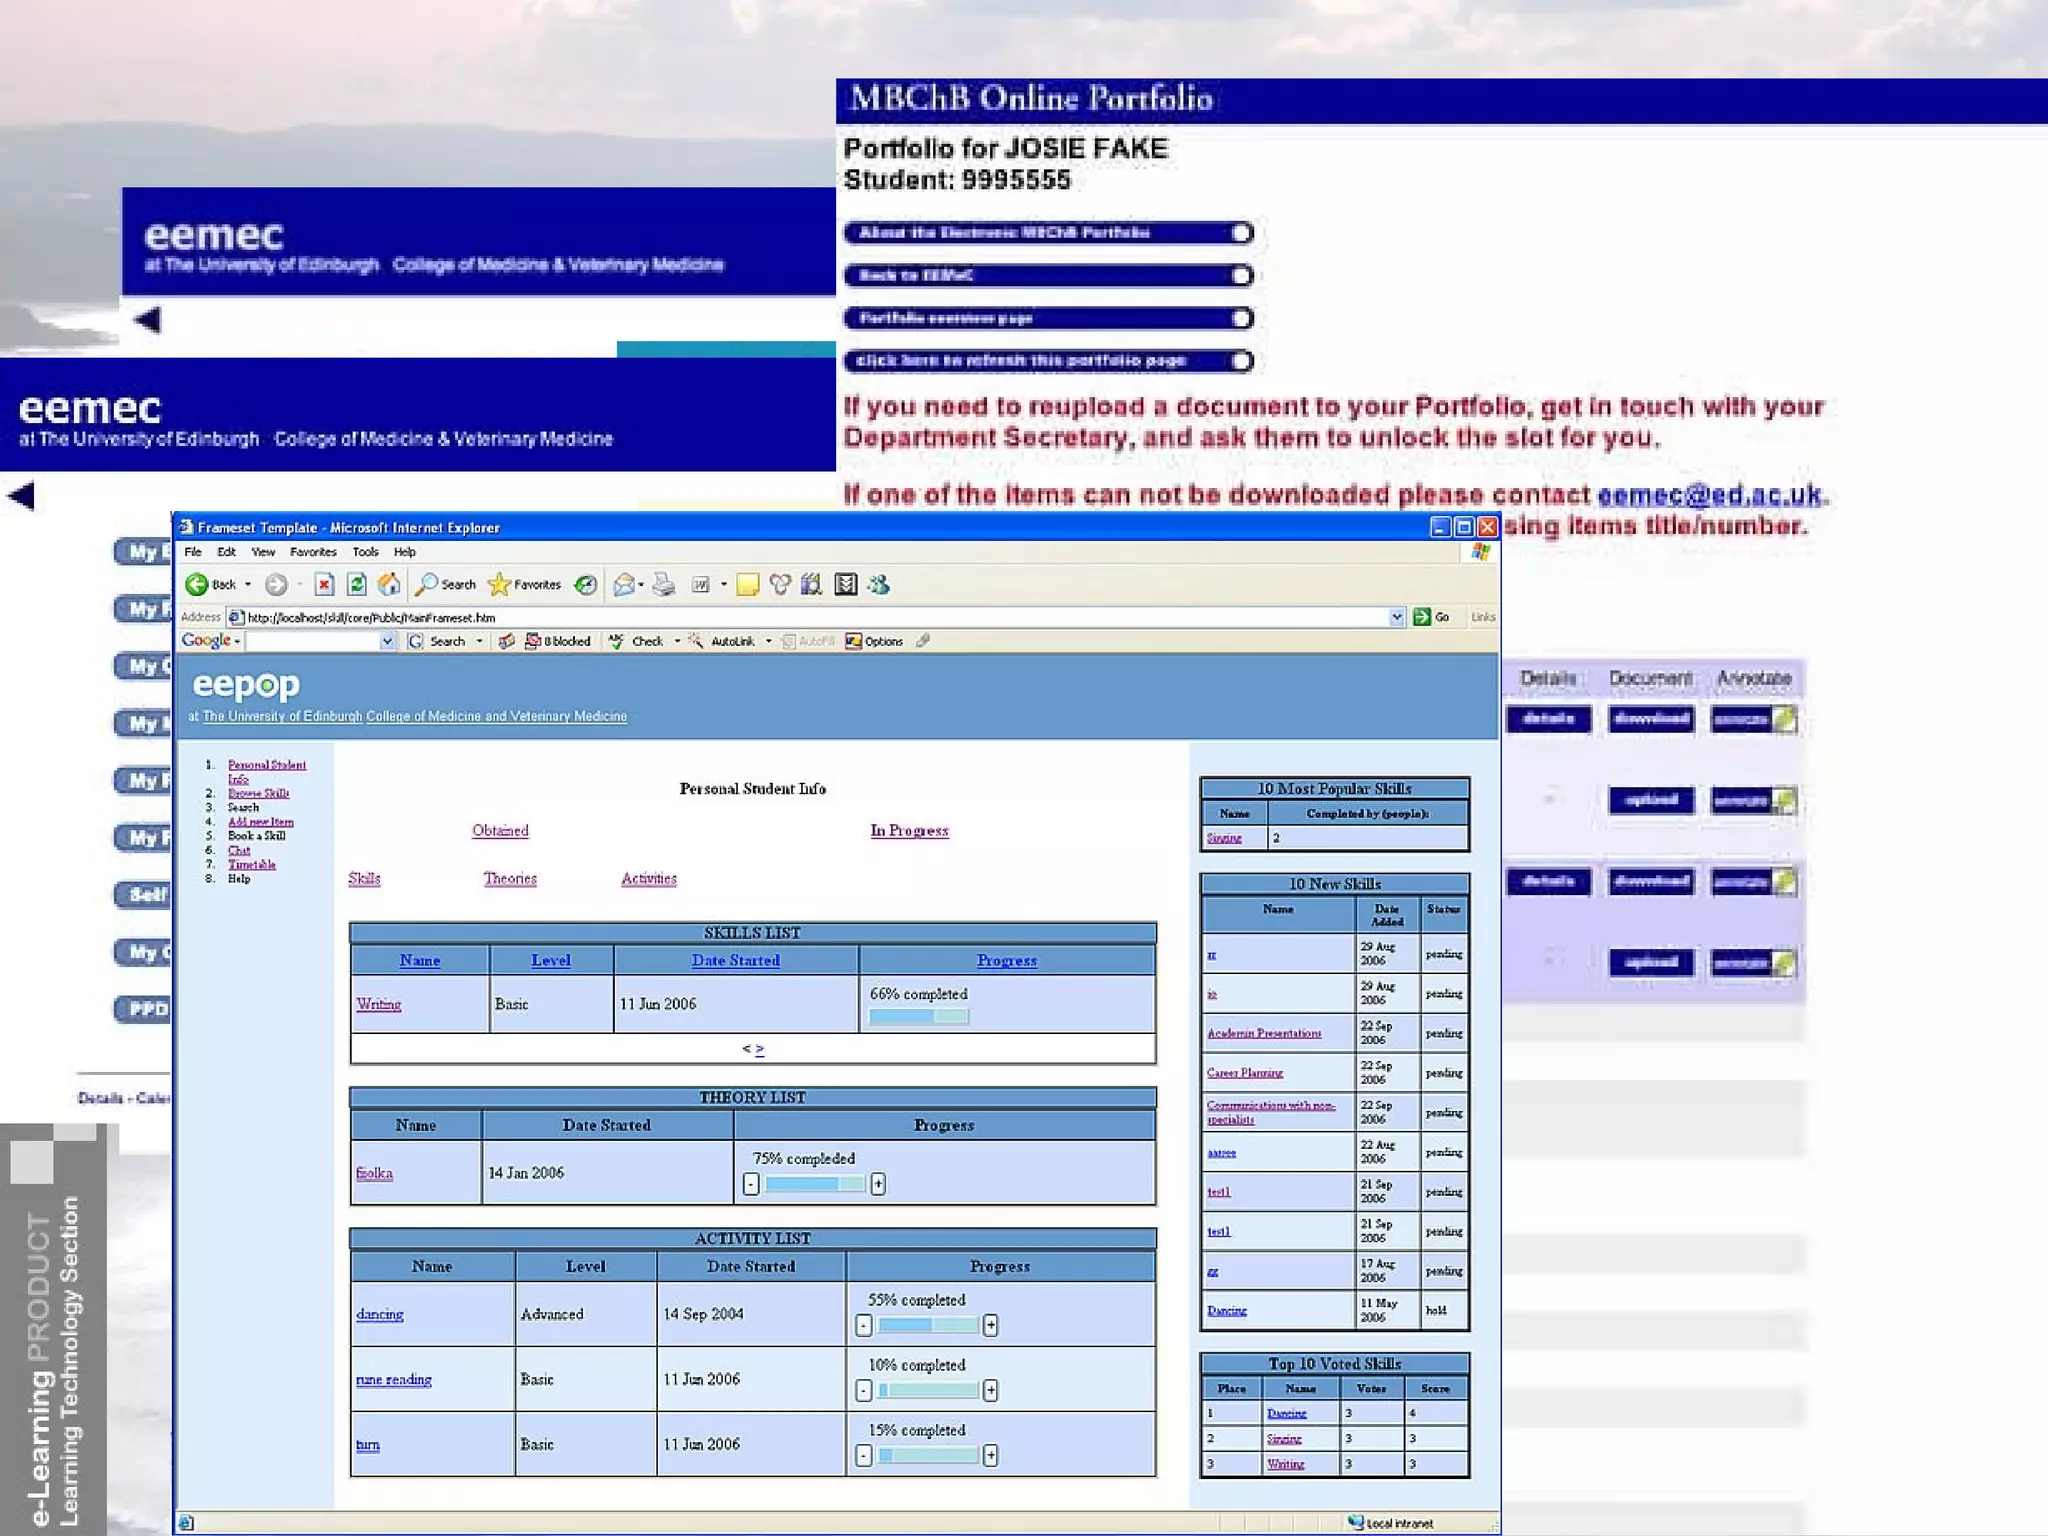The width and height of the screenshot is (2048, 1536).
Task: Click the Go button beside address
Action: 1431,617
